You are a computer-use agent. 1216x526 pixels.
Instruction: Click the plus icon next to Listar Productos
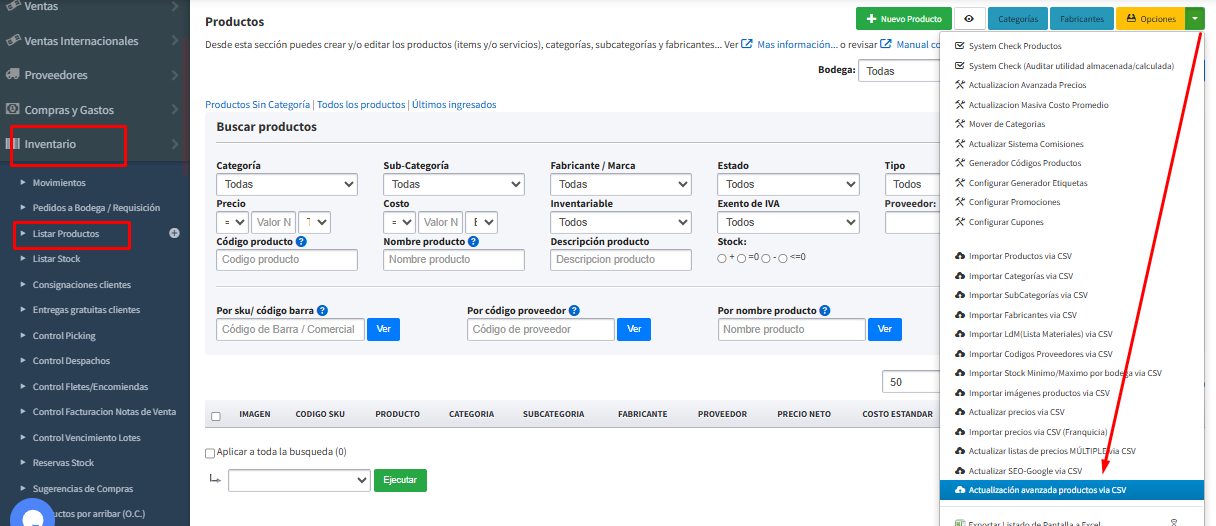click(x=174, y=233)
